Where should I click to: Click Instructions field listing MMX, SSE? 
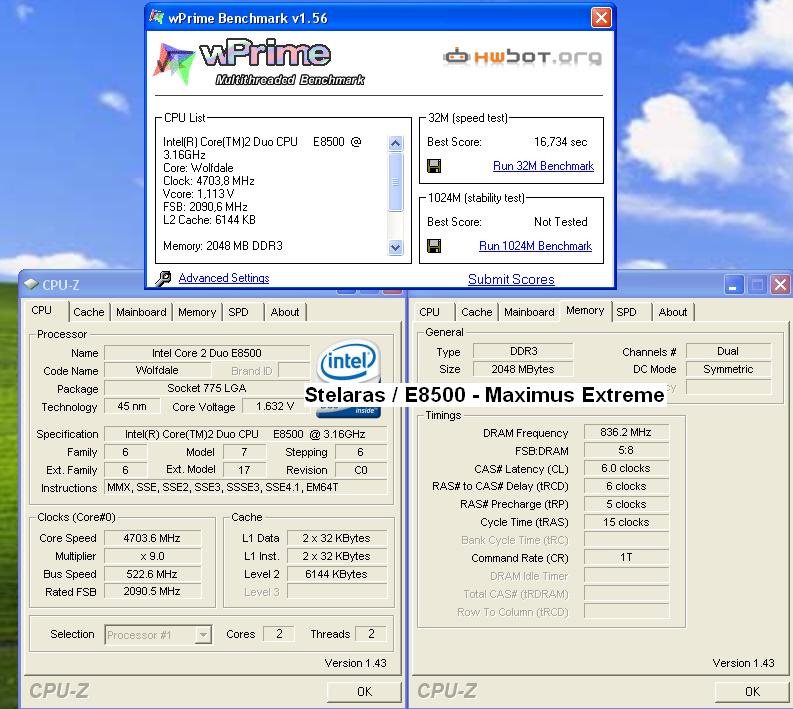click(246, 488)
